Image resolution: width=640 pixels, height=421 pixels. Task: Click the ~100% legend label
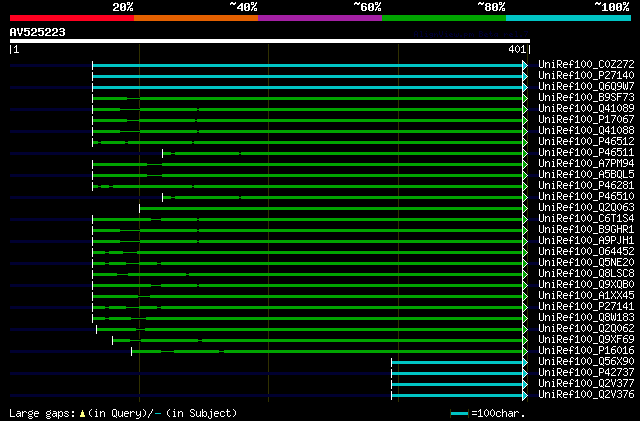612,7
